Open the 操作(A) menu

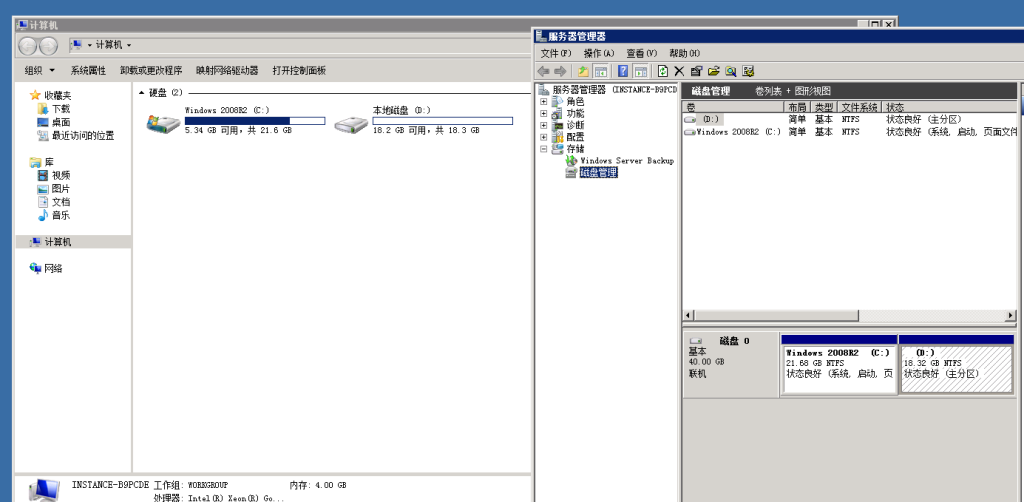[x=599, y=54]
